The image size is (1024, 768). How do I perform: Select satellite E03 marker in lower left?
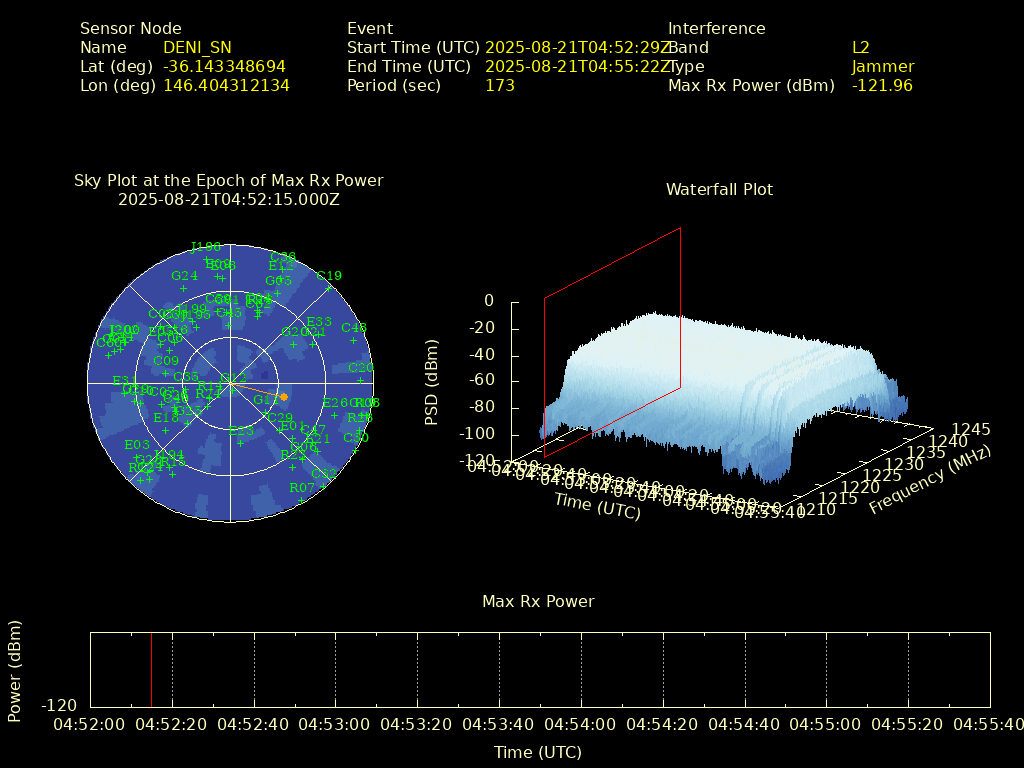pos(137,457)
